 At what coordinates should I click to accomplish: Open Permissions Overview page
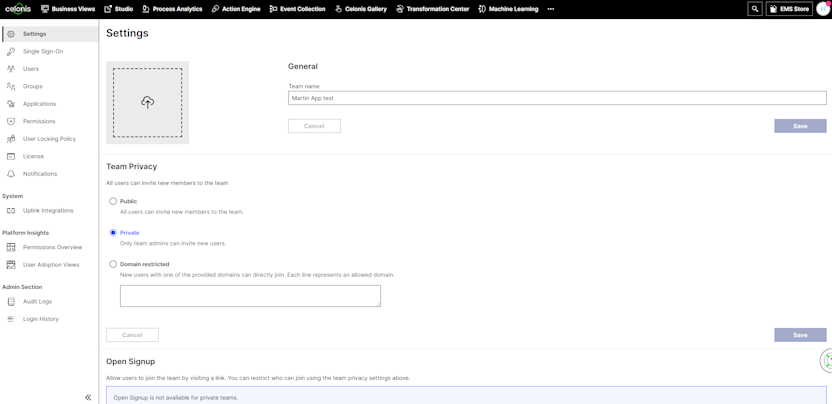point(53,247)
